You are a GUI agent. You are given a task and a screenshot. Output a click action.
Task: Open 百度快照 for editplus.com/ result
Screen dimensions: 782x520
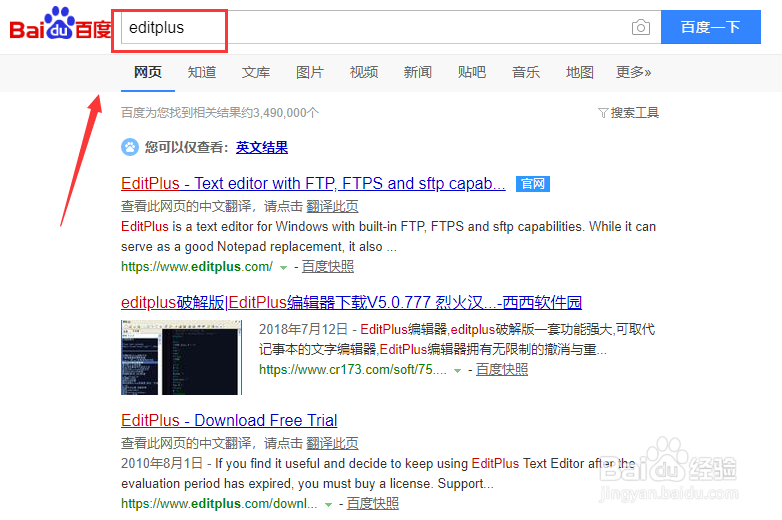328,267
